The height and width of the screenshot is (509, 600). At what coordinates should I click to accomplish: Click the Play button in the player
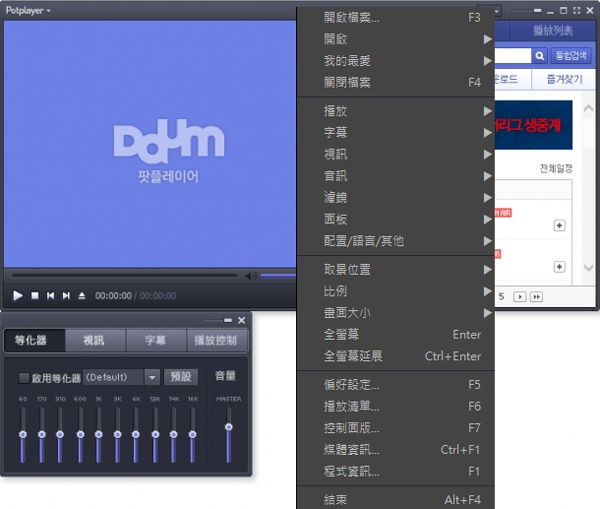pyautogui.click(x=17, y=295)
